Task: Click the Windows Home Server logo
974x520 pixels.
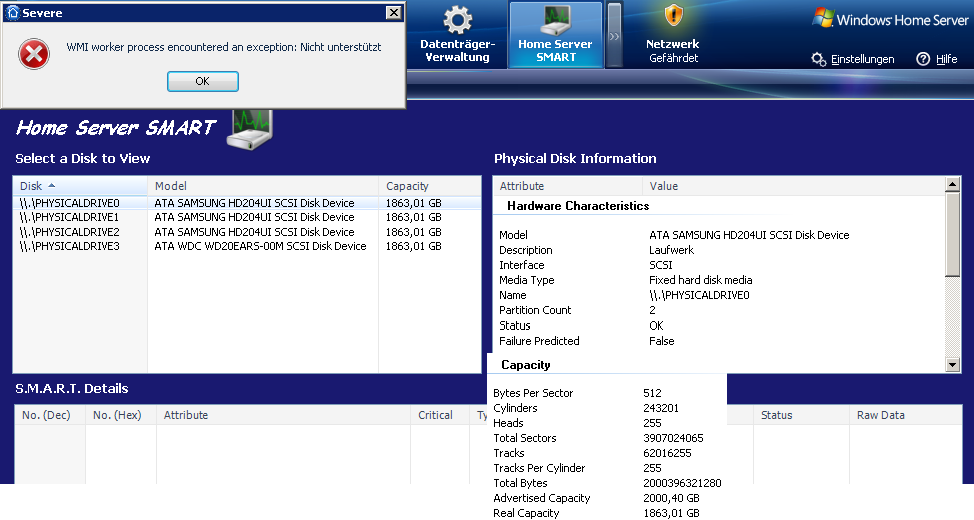Action: point(891,19)
